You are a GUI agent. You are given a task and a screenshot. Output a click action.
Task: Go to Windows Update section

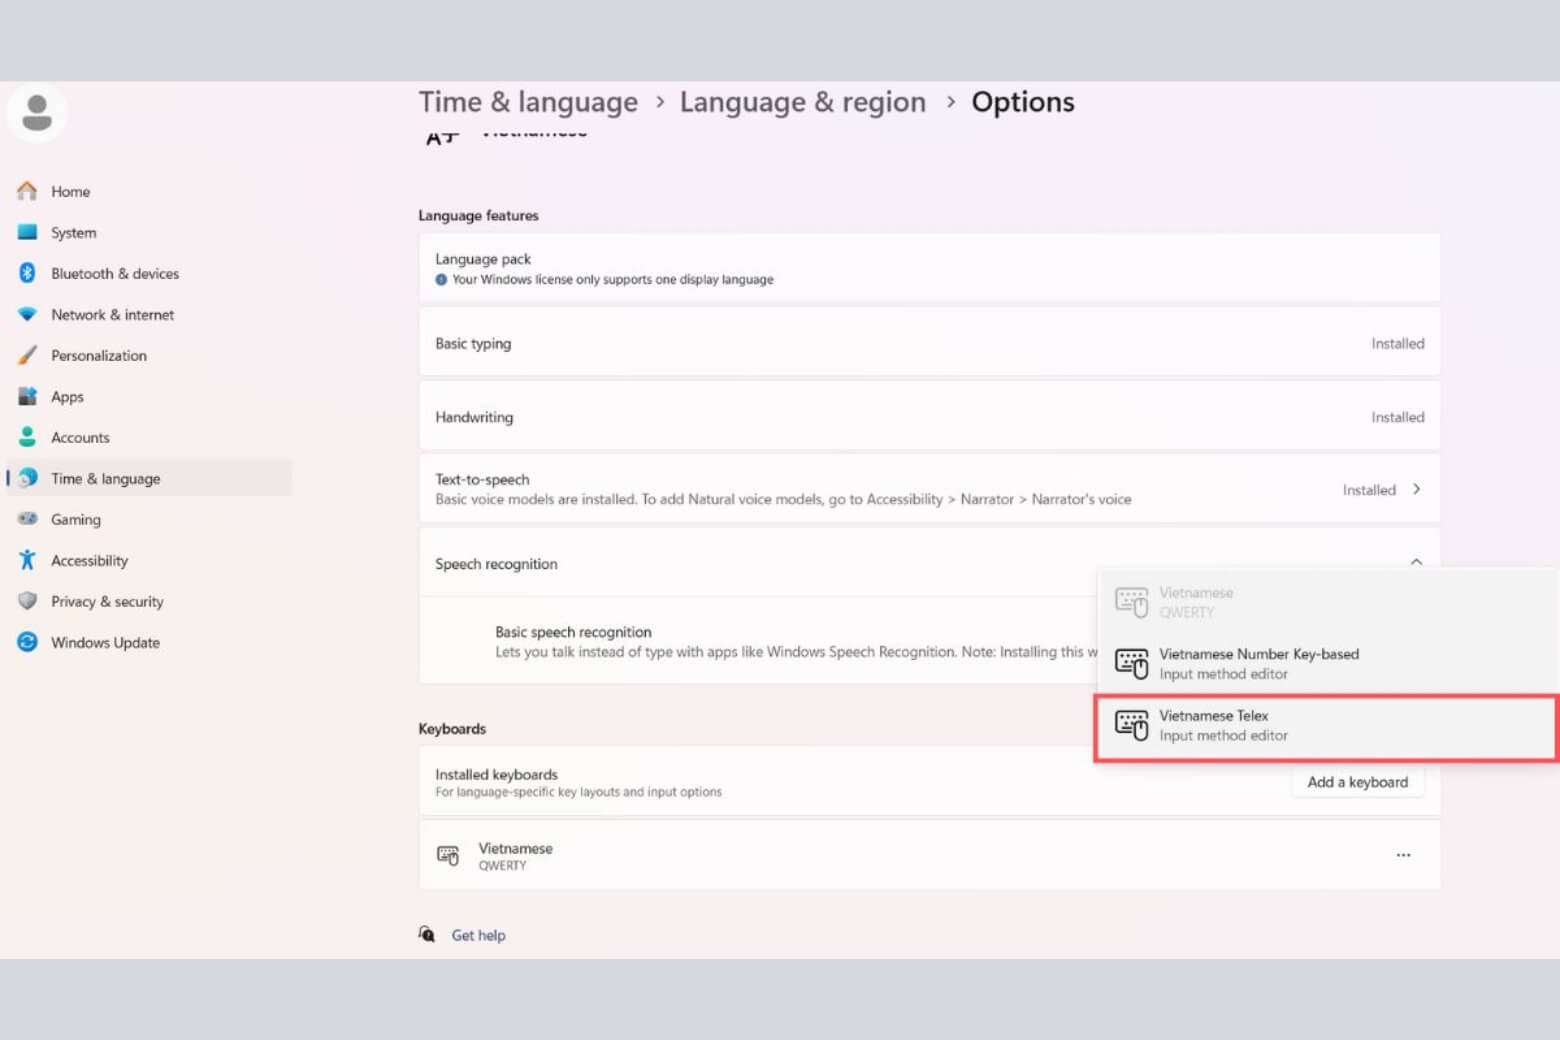click(105, 642)
